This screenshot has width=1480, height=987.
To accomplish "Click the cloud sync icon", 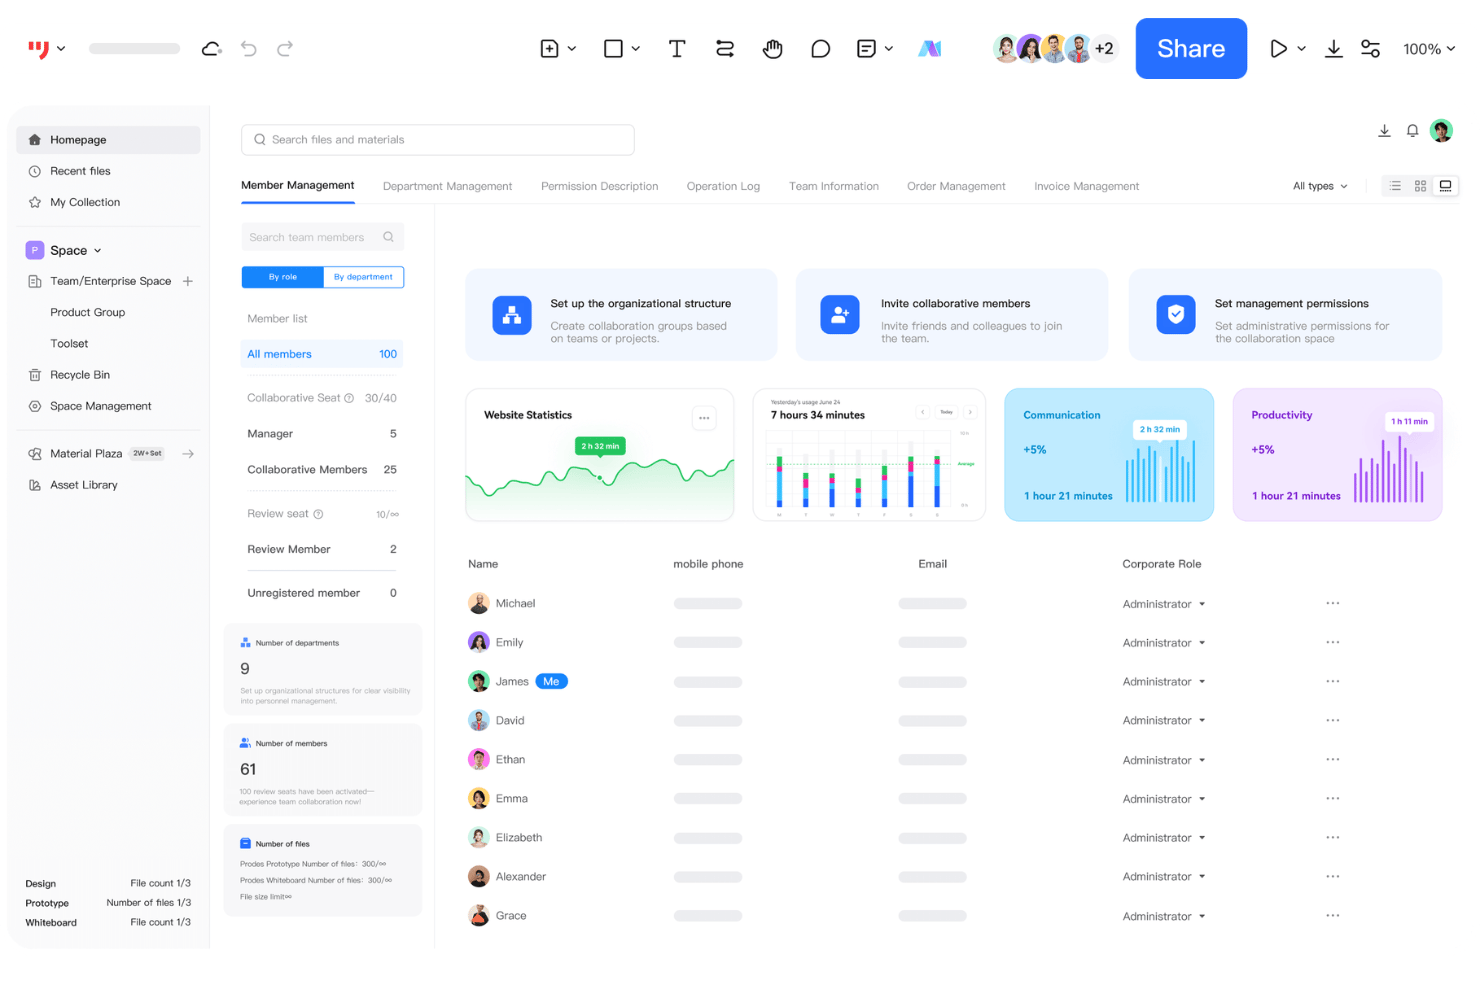I will point(211,48).
